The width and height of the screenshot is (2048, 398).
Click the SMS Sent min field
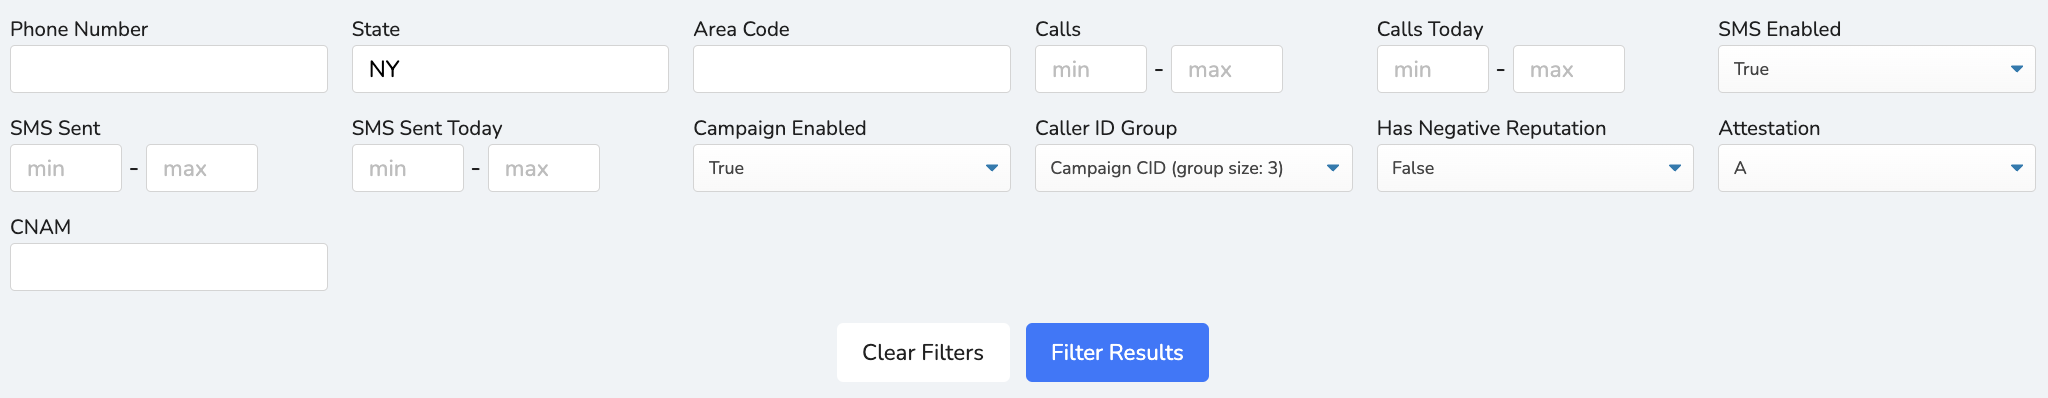pos(66,168)
